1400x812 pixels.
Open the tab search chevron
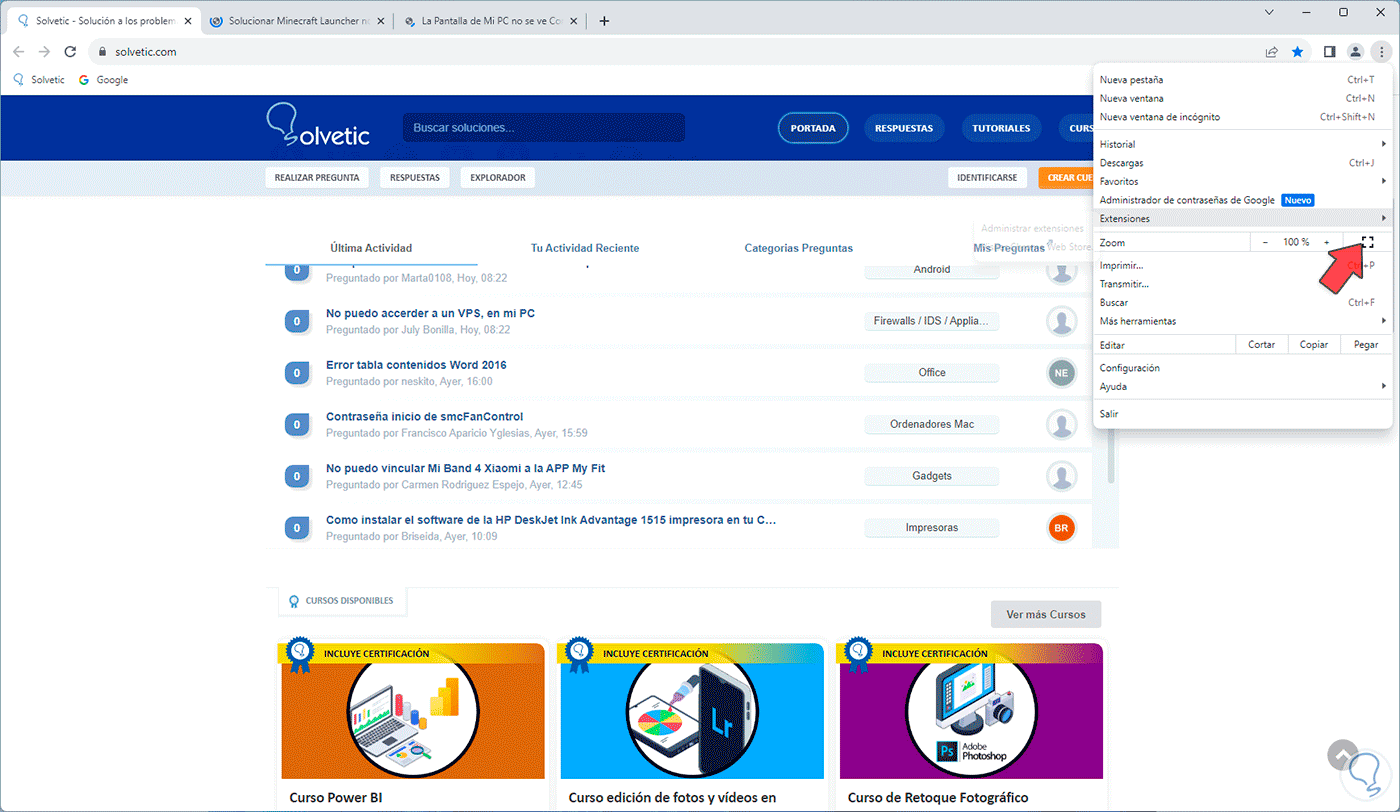1269,12
